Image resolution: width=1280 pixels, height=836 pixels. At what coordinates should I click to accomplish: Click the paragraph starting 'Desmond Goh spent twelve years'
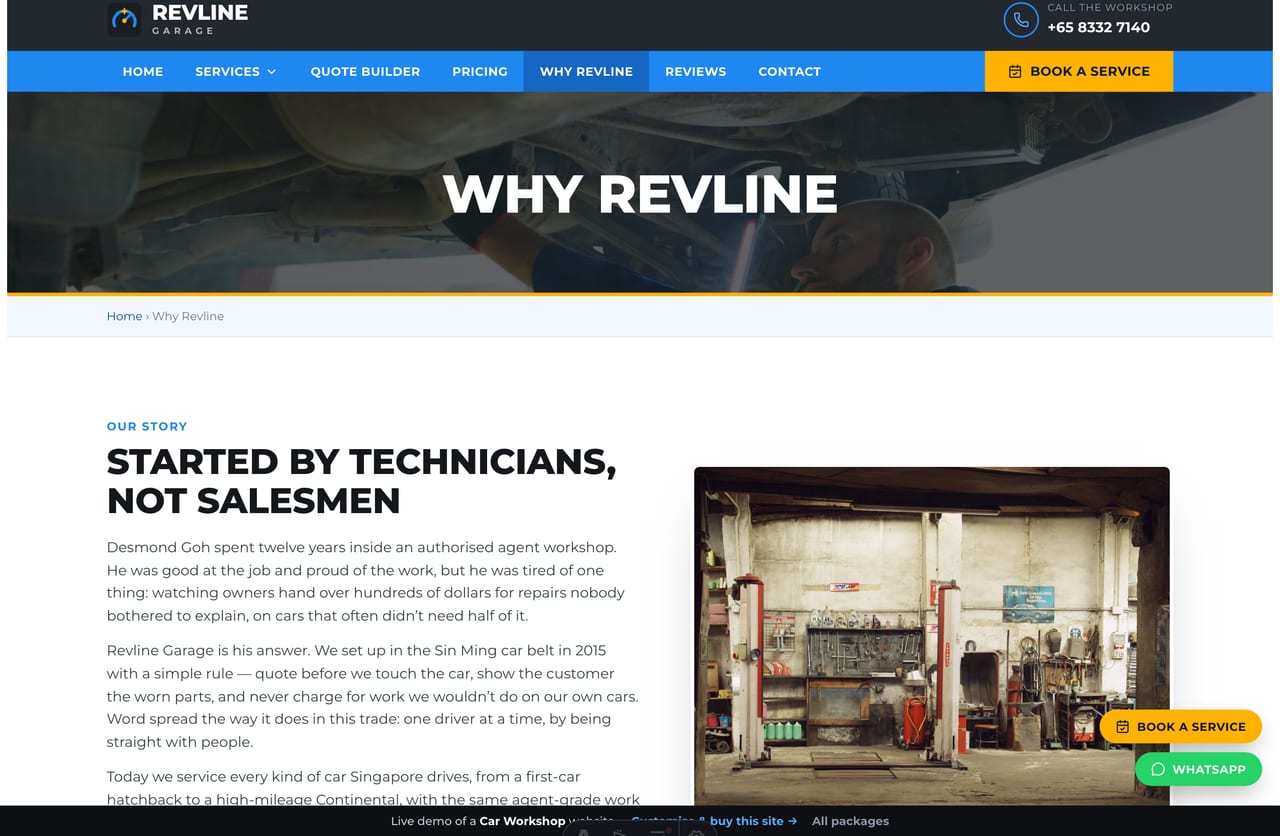(366, 581)
